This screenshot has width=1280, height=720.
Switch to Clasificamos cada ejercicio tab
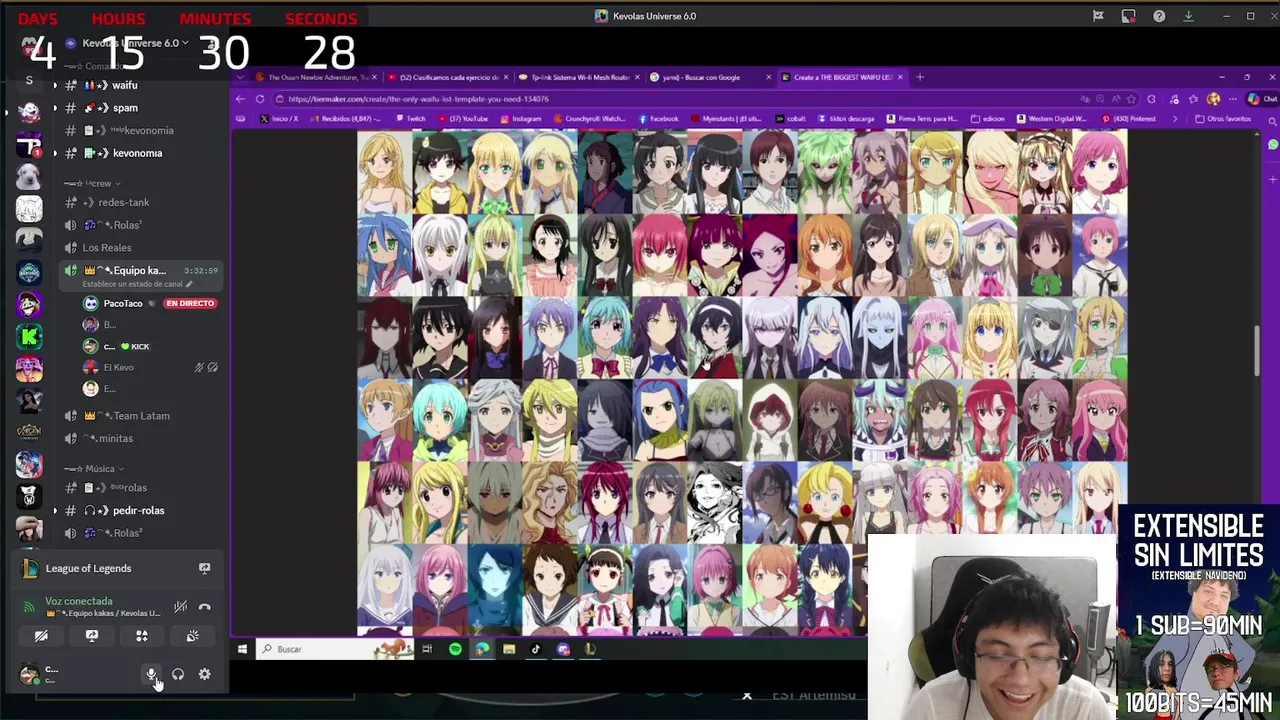449,77
